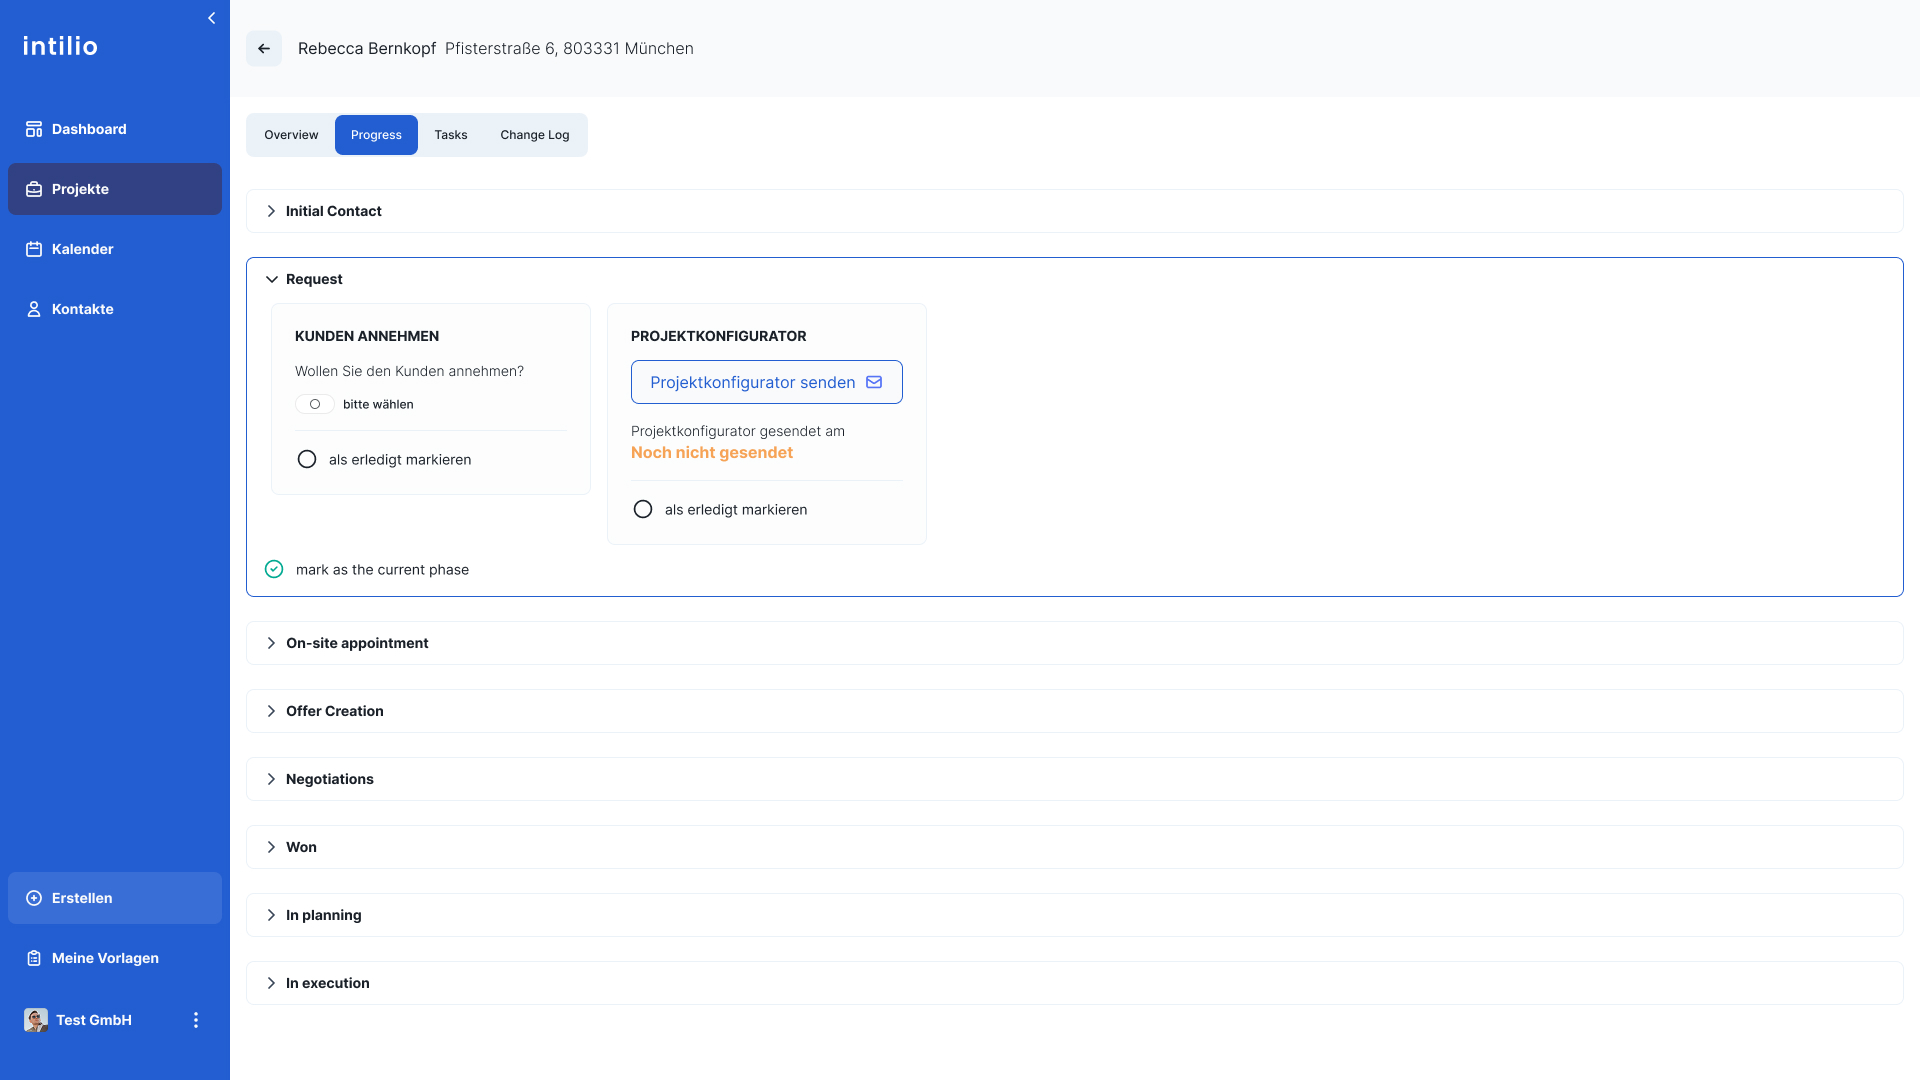Image resolution: width=1920 pixels, height=1080 pixels.
Task: Collapse the sidebar with the top chevron
Action: tap(211, 18)
